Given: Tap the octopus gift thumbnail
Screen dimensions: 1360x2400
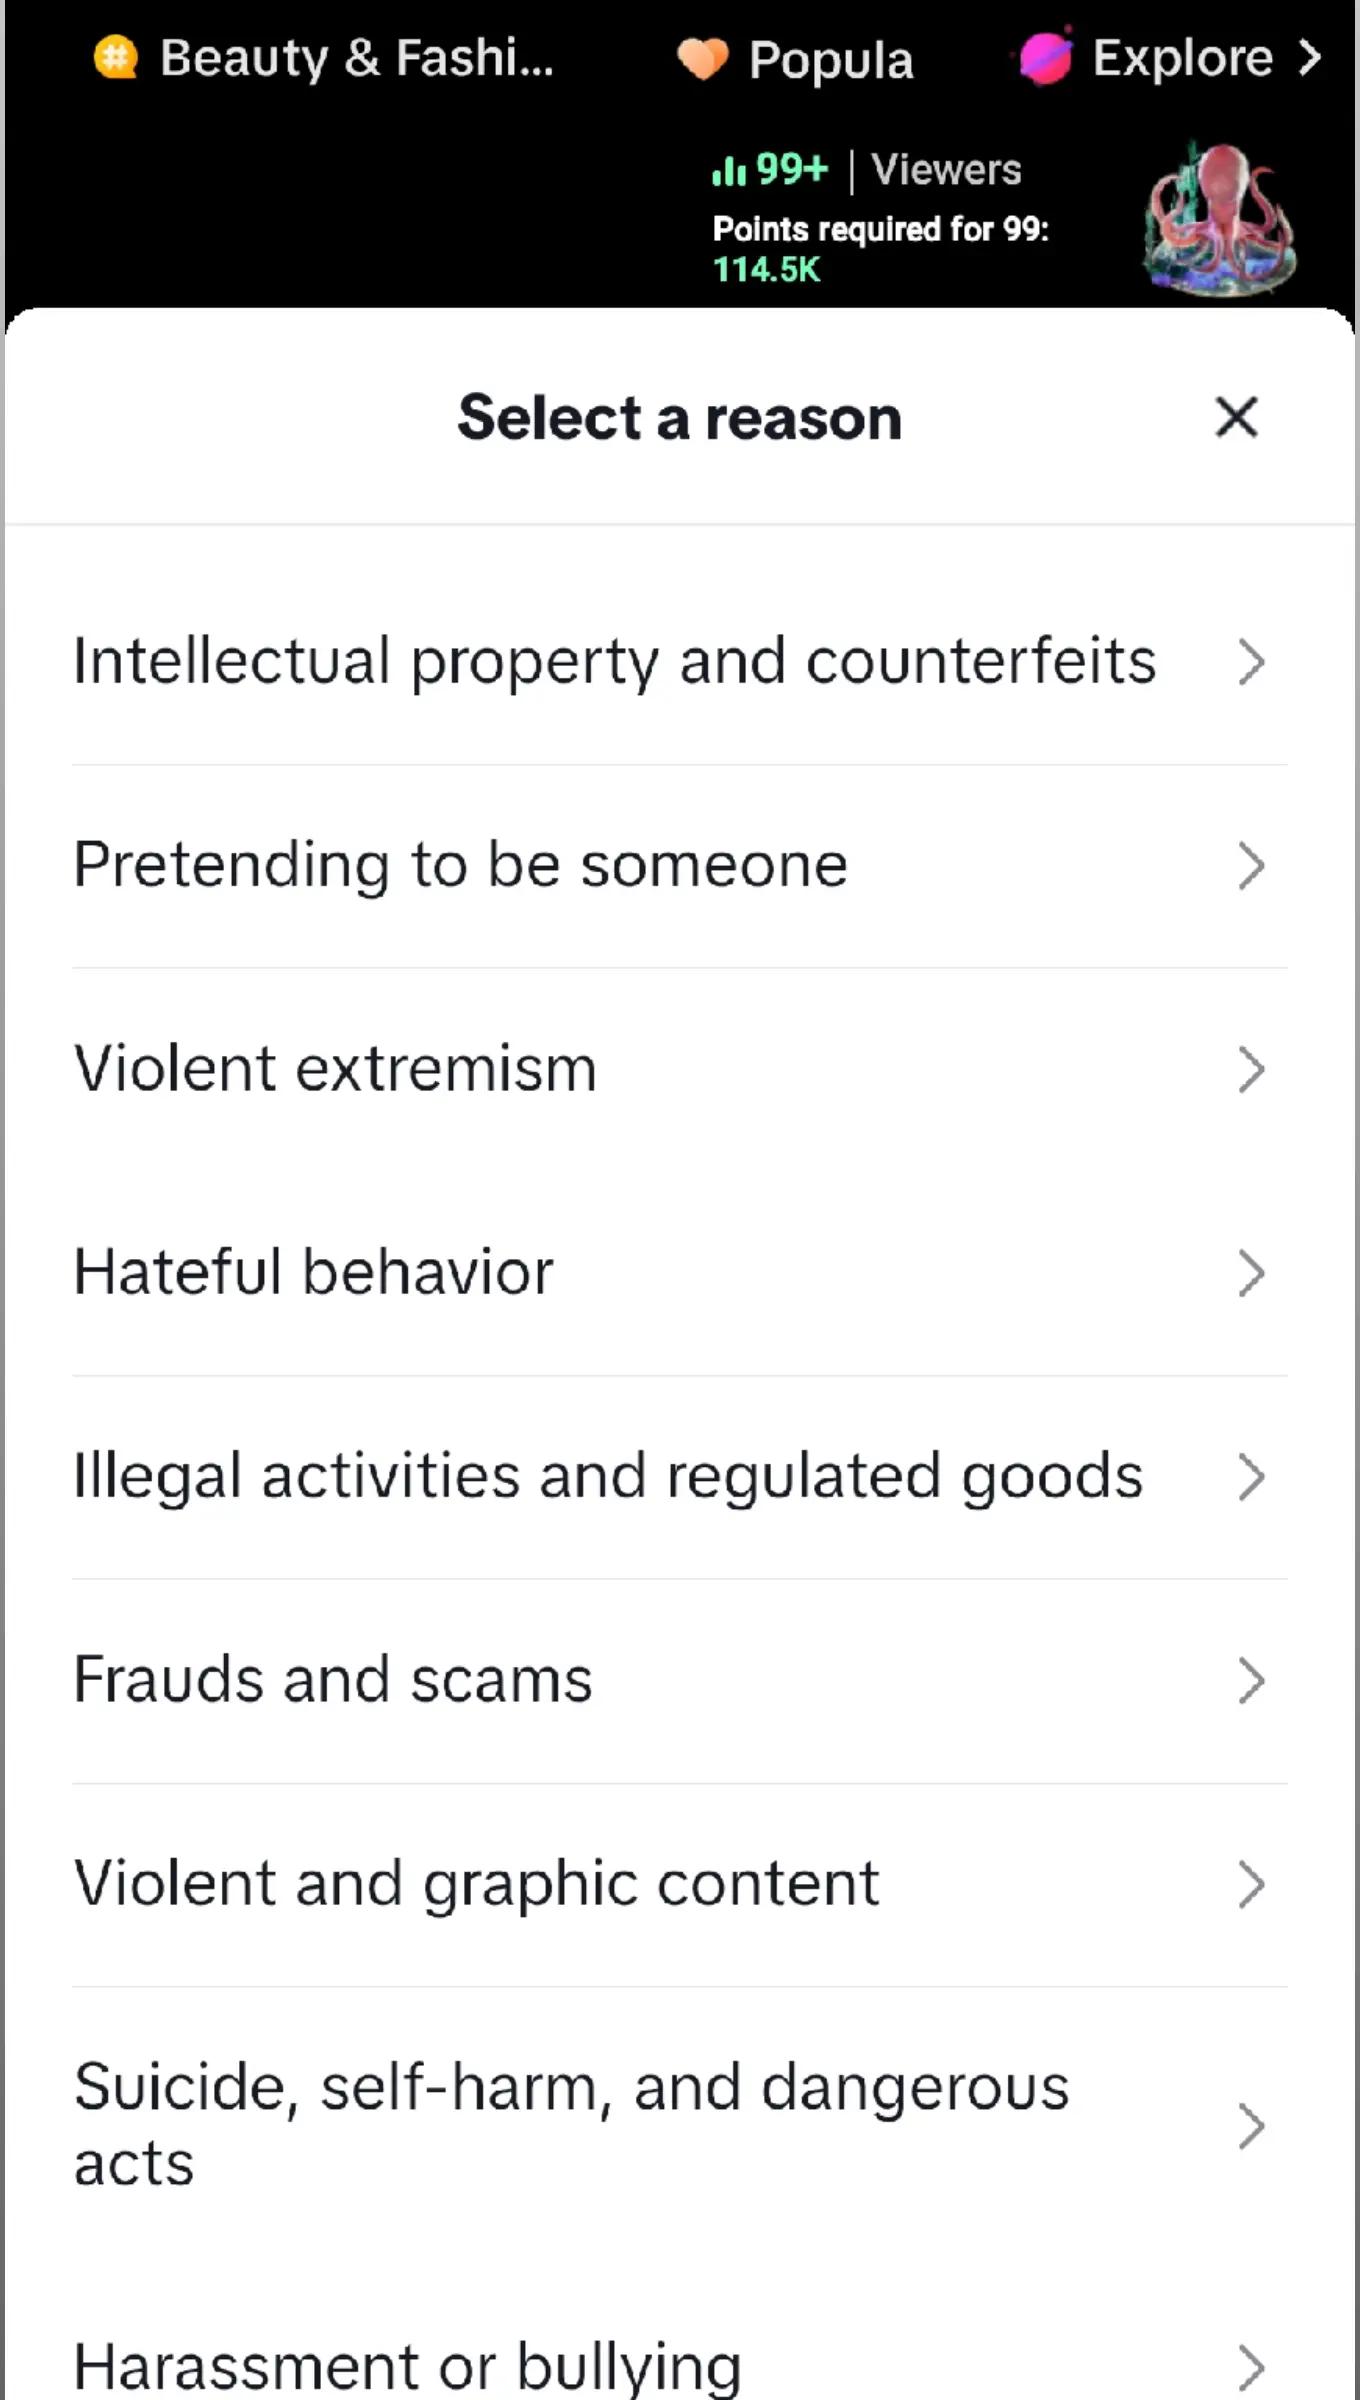Looking at the screenshot, I should point(1219,219).
